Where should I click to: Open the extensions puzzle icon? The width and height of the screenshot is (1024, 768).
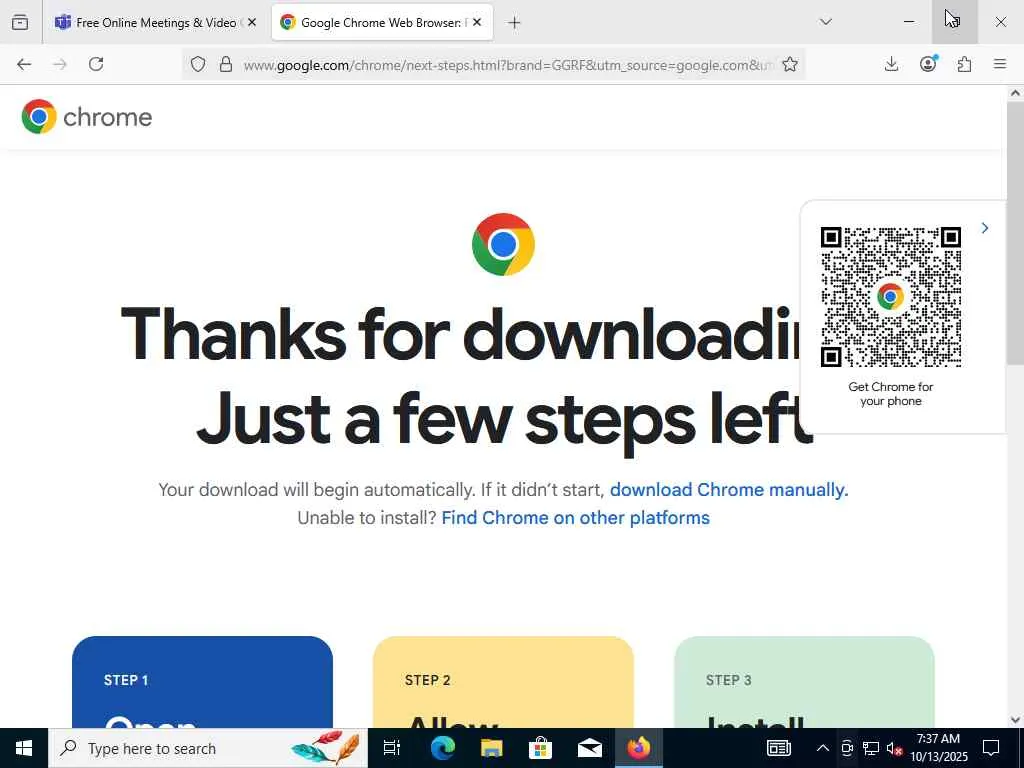click(x=964, y=64)
